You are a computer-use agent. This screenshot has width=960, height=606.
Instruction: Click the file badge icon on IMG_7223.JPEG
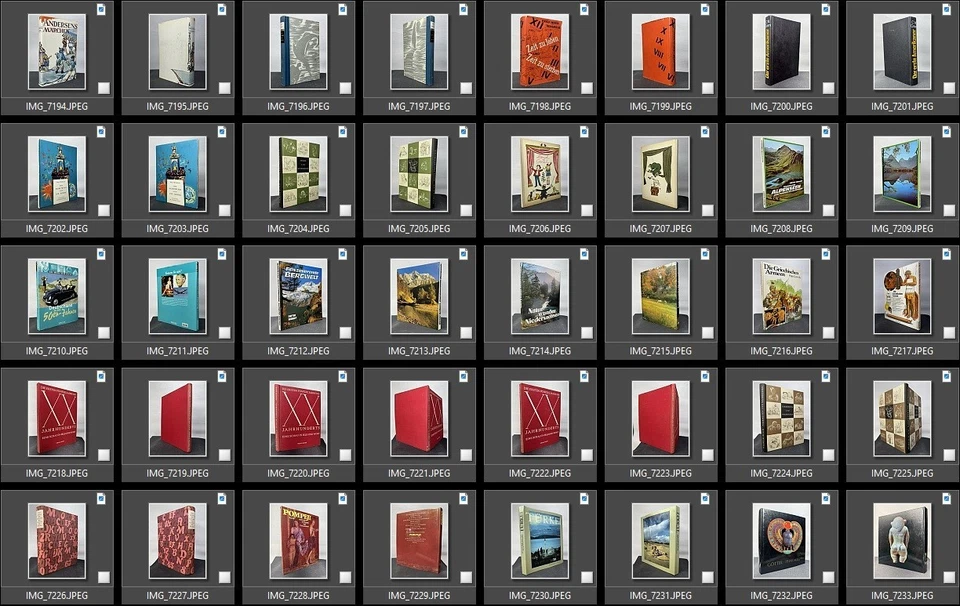pos(705,376)
